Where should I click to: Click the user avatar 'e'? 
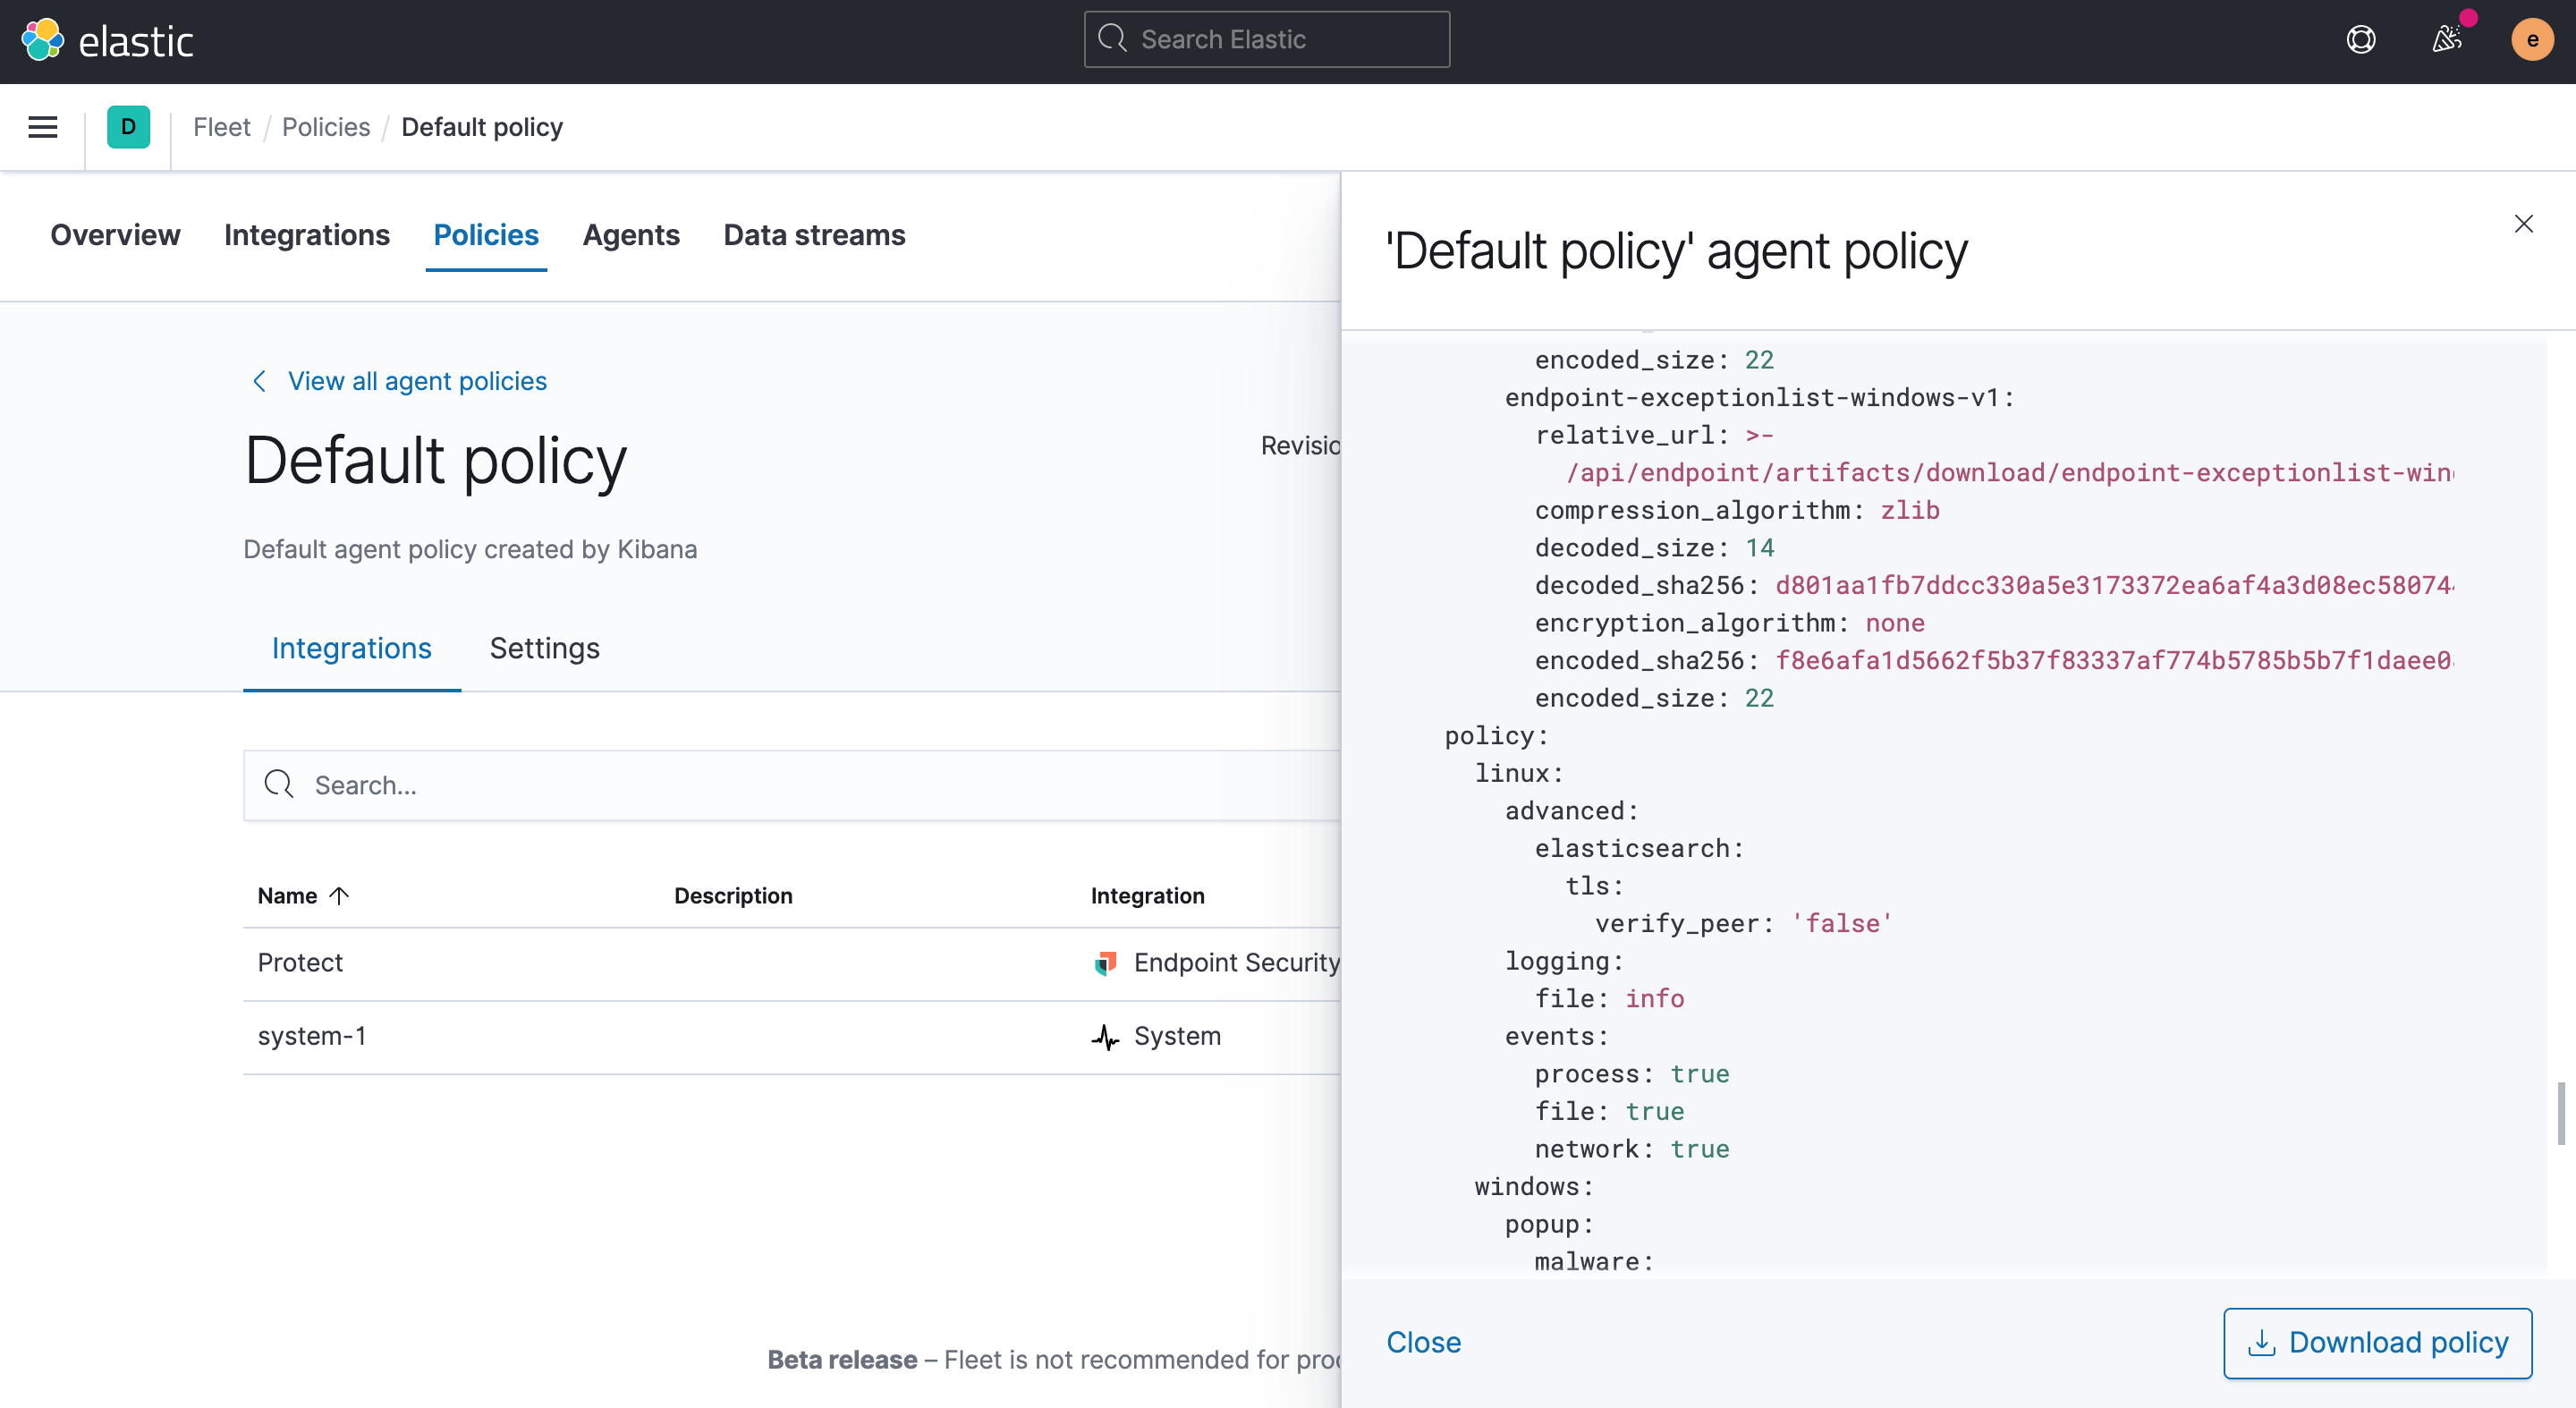[2531, 40]
